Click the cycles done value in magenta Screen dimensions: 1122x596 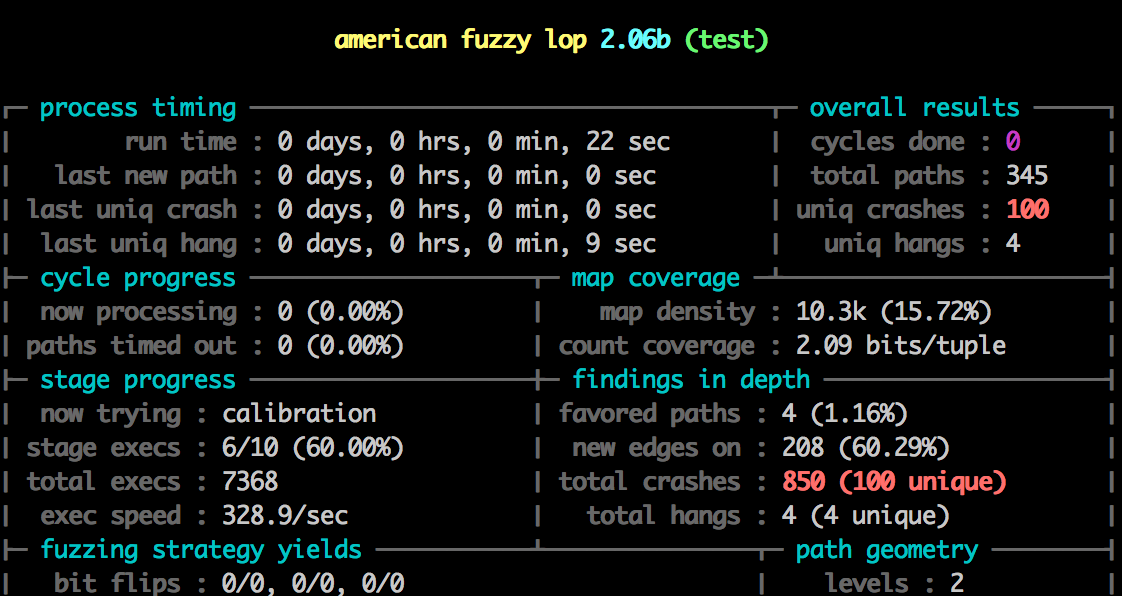click(1012, 142)
